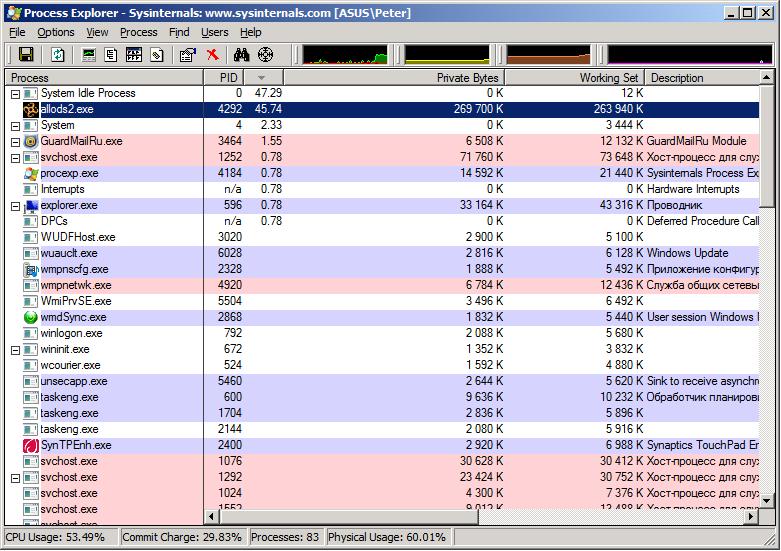Click the GuardMailRu.exe process icon
The width and height of the screenshot is (781, 551).
[x=30, y=141]
